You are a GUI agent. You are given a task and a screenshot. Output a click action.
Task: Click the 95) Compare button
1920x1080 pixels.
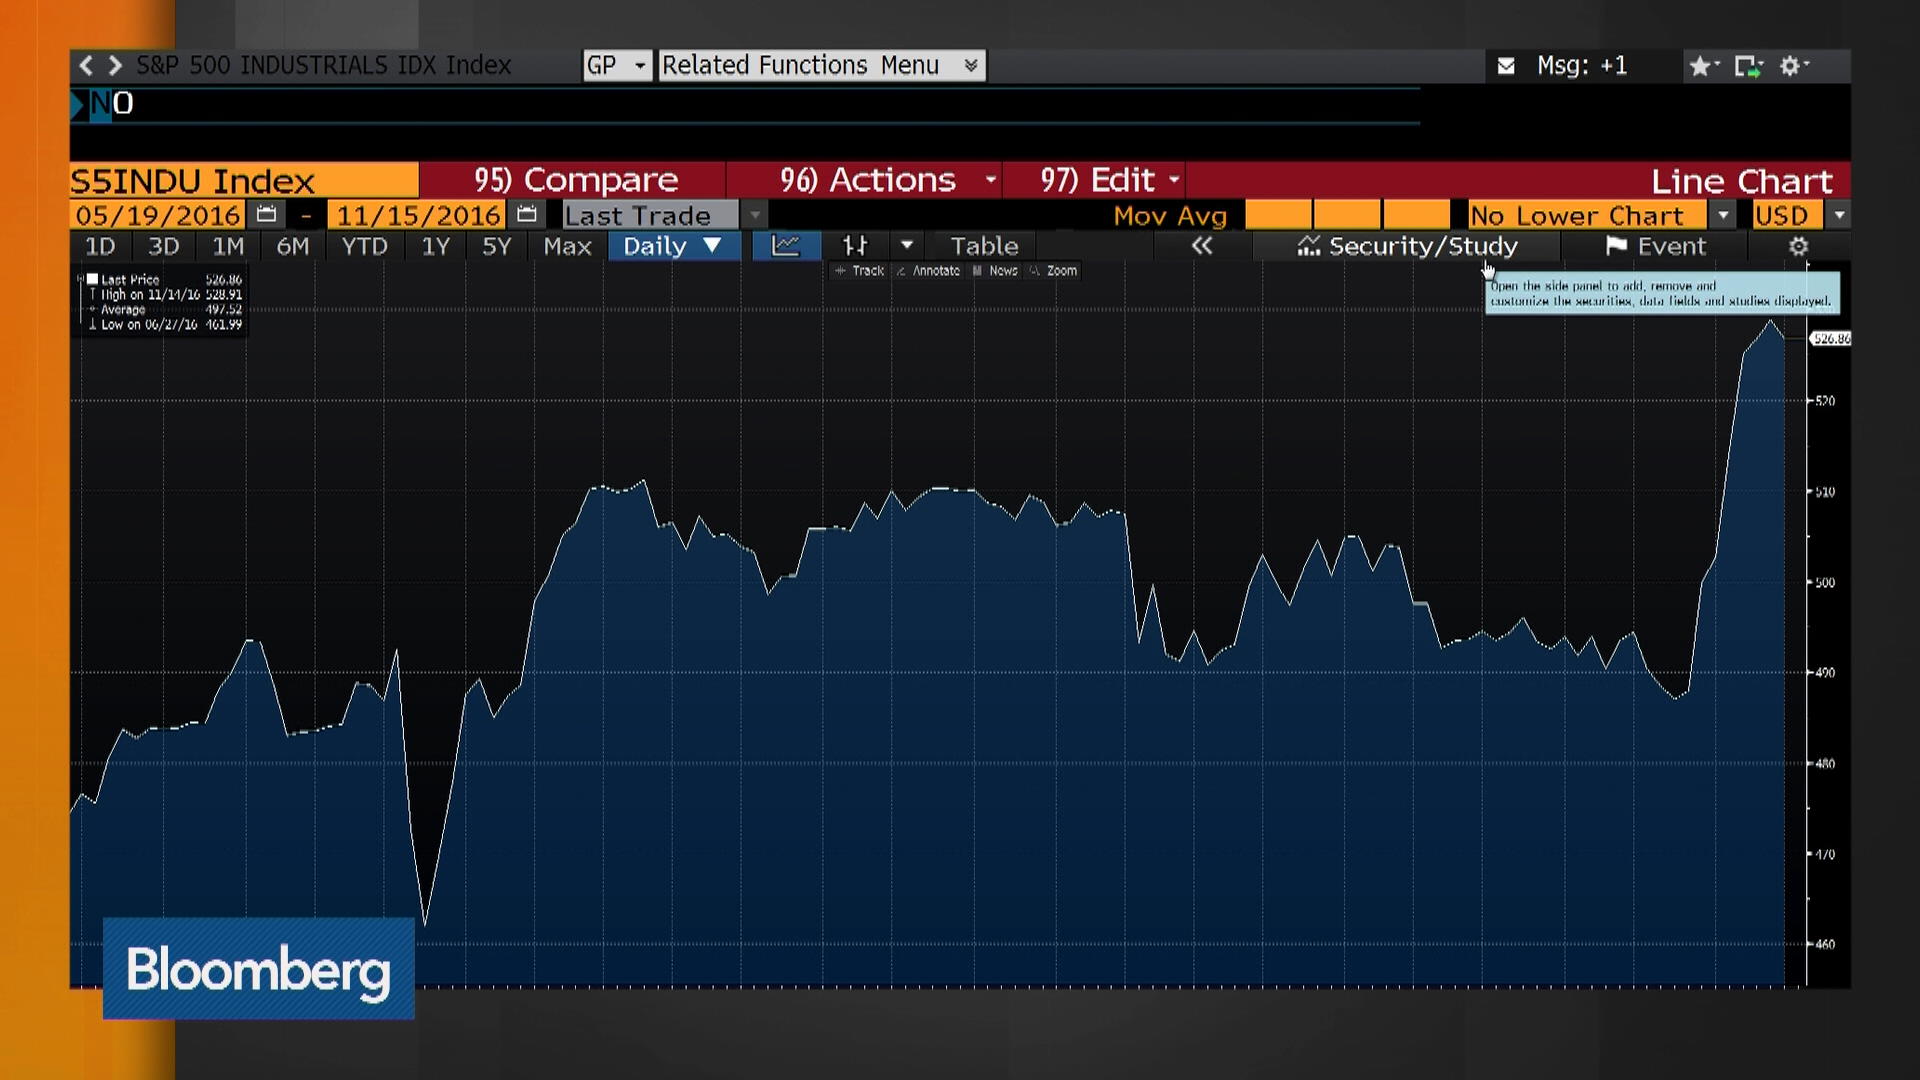(575, 180)
